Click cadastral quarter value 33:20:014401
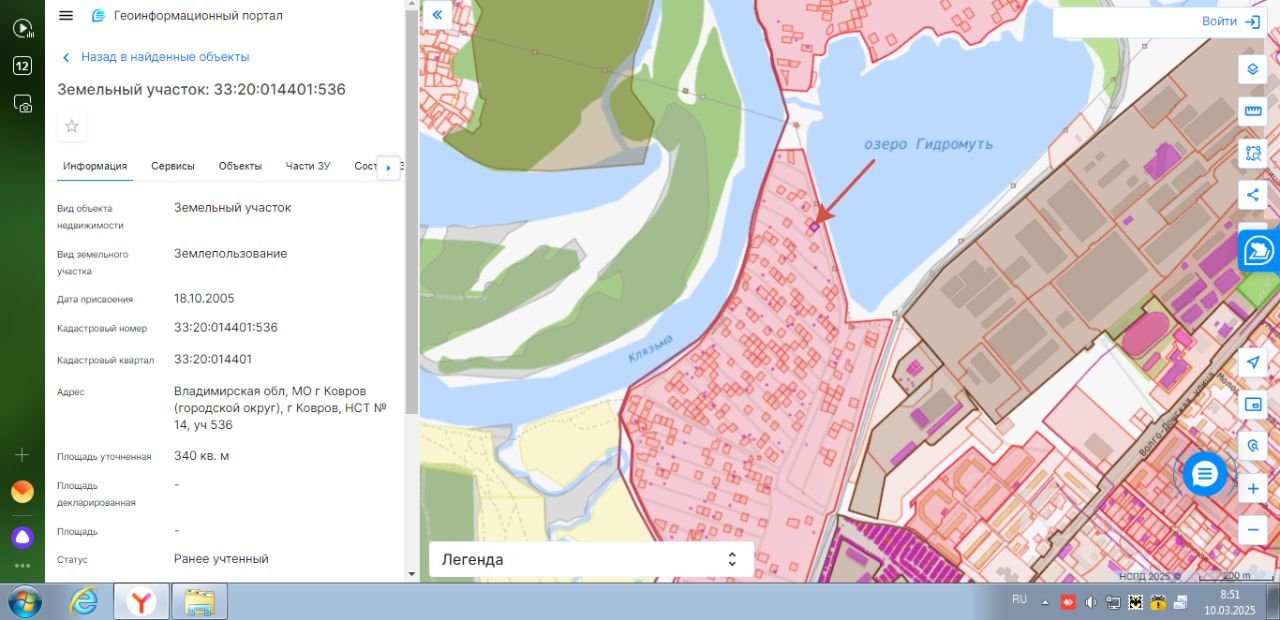 213,359
